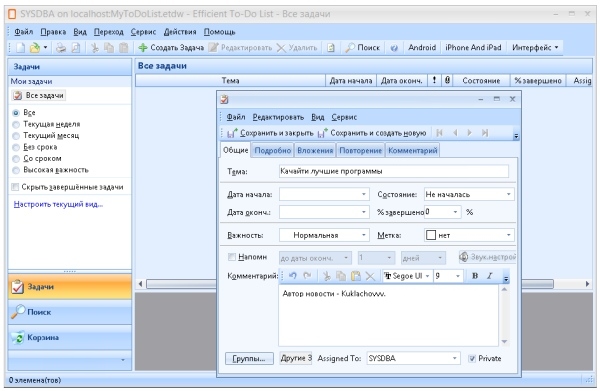The width and height of the screenshot is (600, 391).
Task: Switch to the Комментарий tab
Action: pyautogui.click(x=412, y=151)
